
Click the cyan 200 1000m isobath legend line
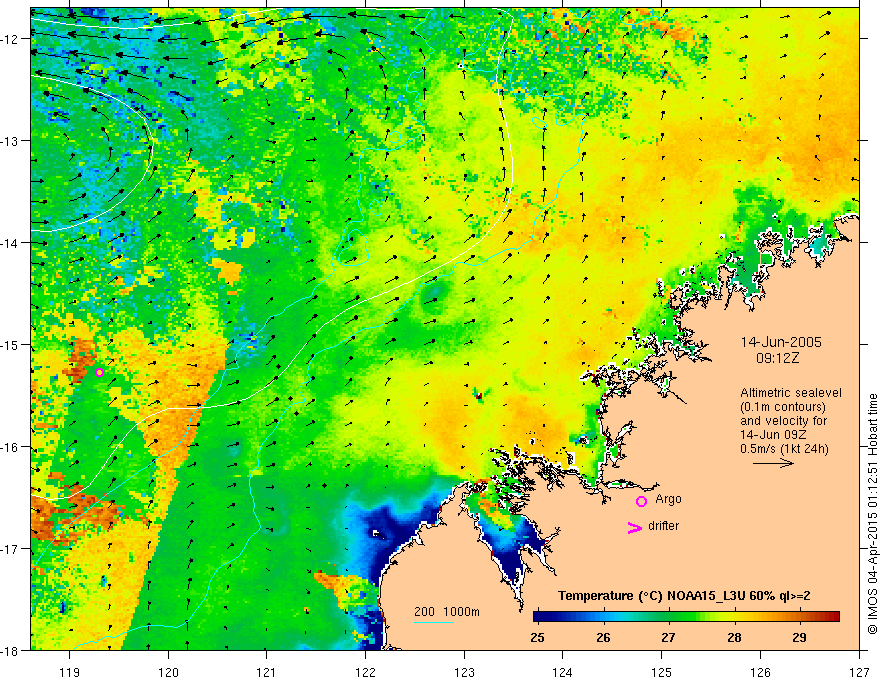click(x=433, y=622)
